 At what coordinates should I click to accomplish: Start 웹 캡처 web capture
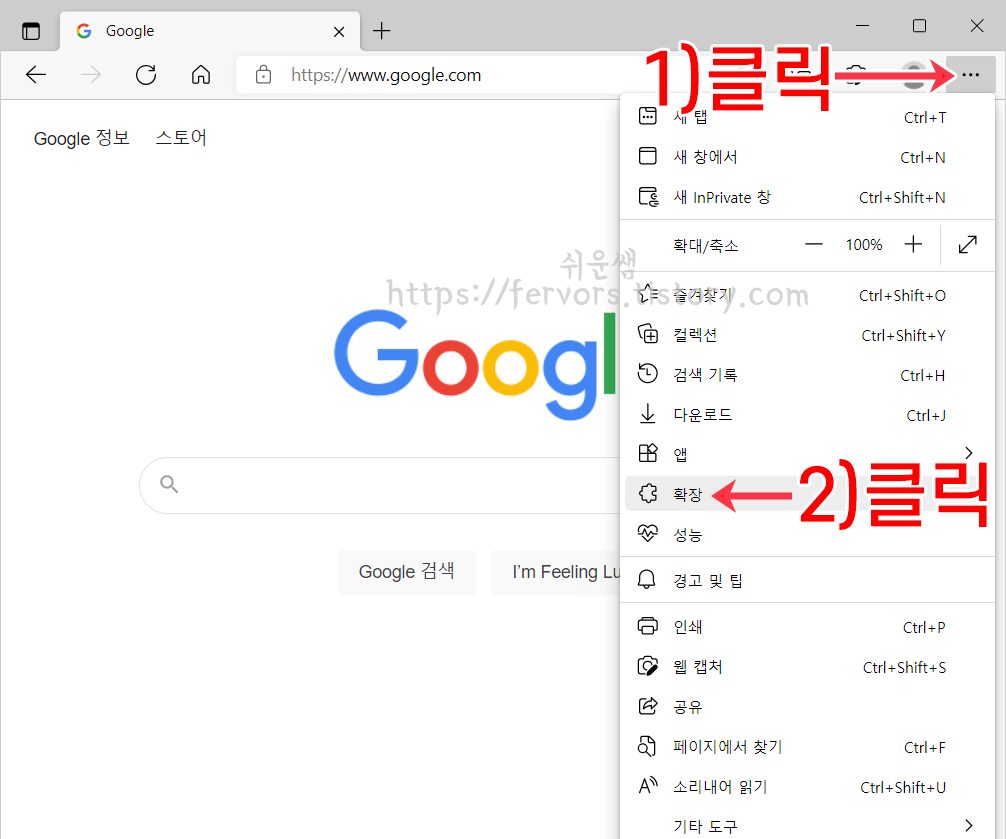pos(807,666)
